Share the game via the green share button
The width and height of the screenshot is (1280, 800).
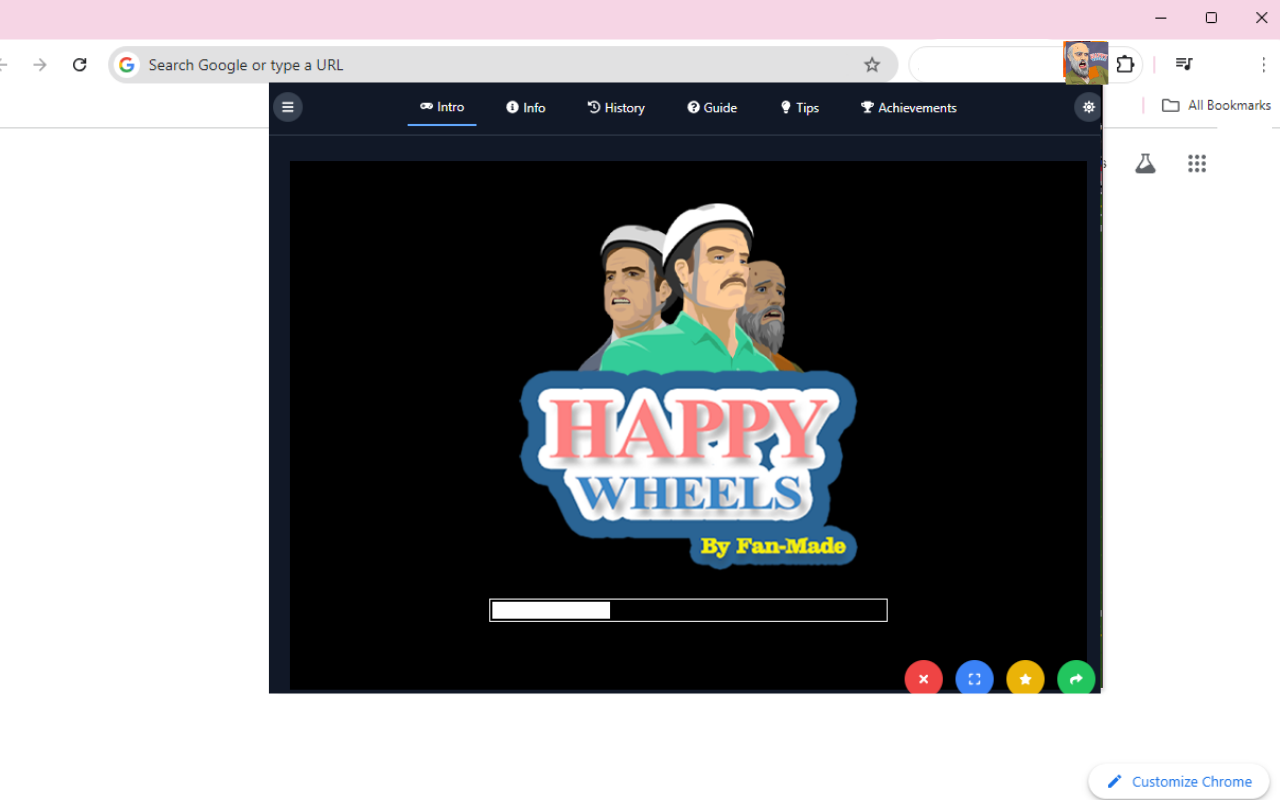[x=1076, y=678]
